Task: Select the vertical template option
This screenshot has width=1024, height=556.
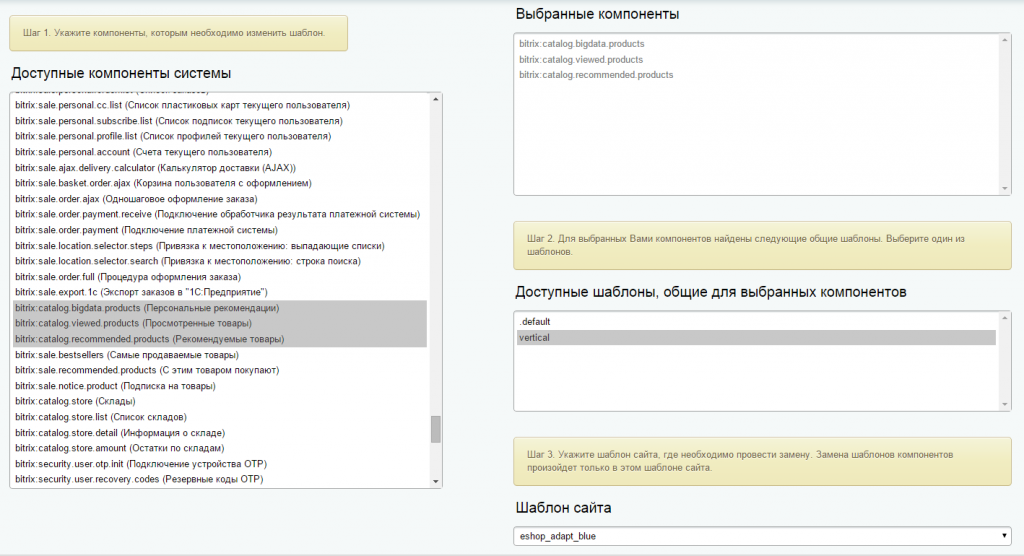Action: click(755, 338)
